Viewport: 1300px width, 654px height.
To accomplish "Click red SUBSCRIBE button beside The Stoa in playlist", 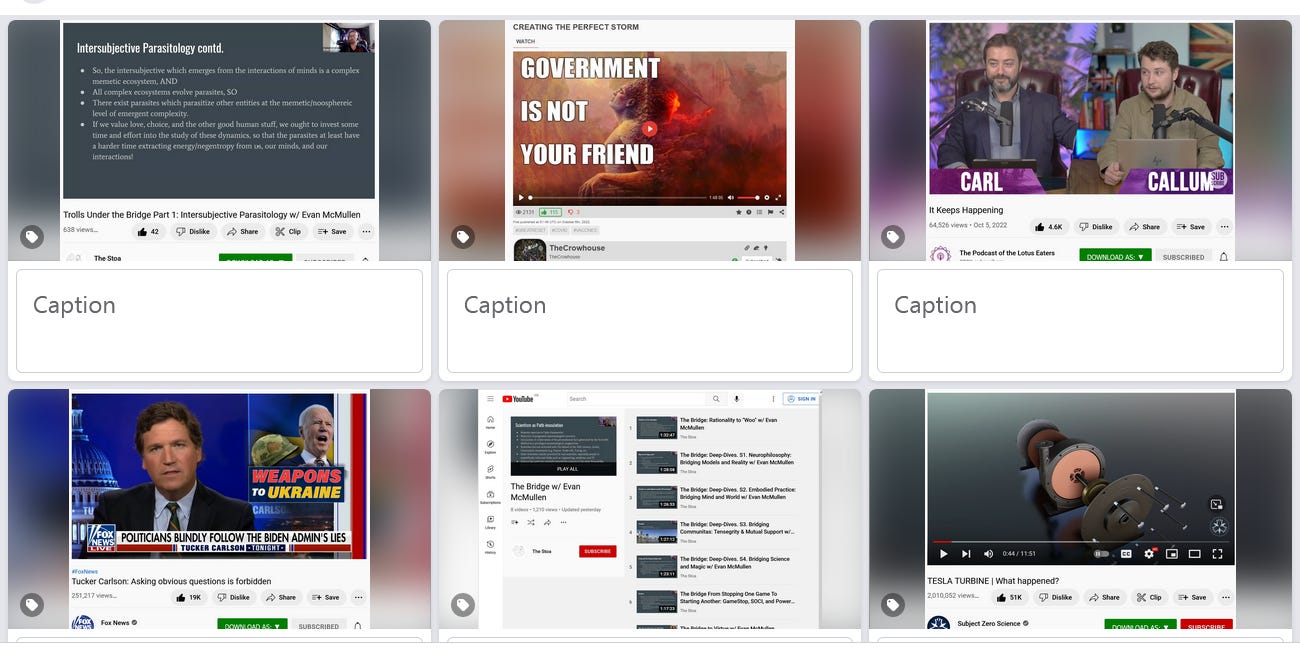I will pos(597,551).
